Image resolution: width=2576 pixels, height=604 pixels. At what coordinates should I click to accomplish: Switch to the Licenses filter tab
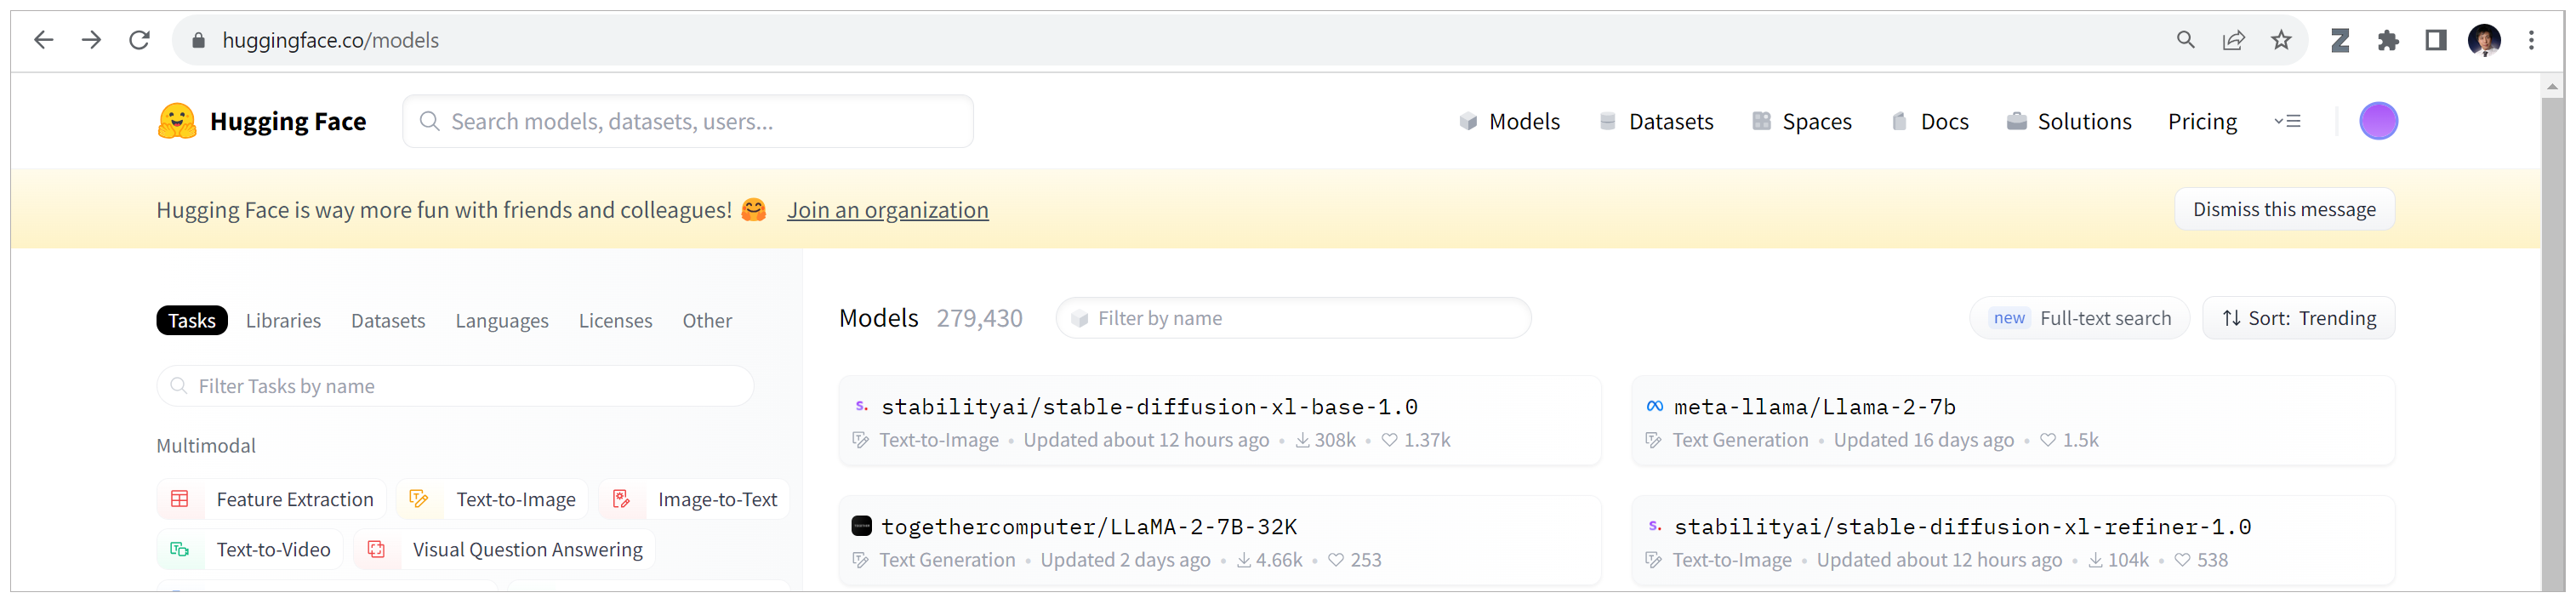(615, 320)
